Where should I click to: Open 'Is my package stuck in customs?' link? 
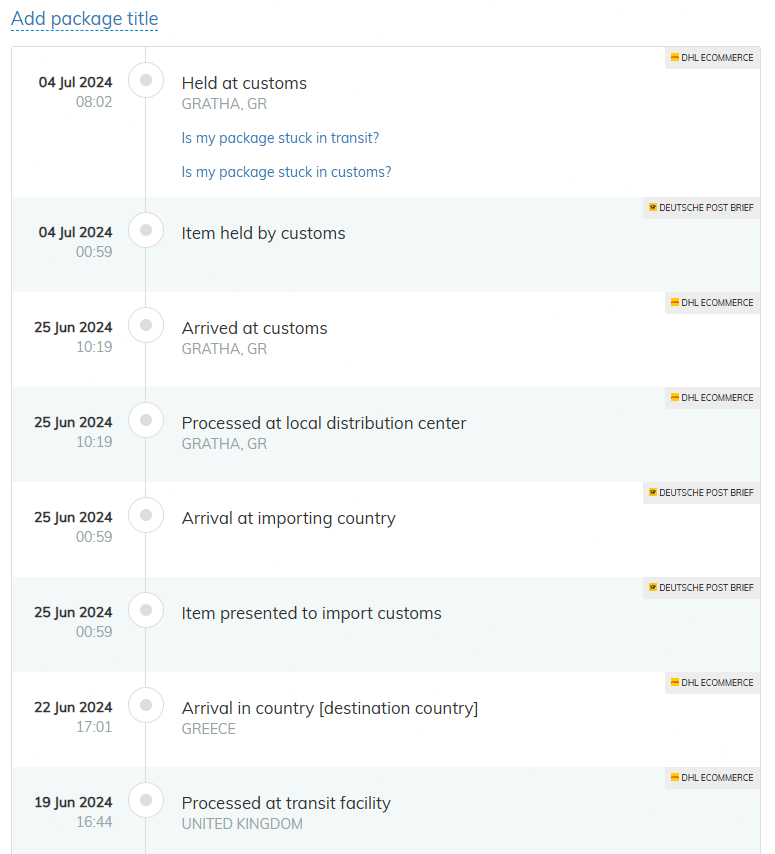(x=286, y=172)
